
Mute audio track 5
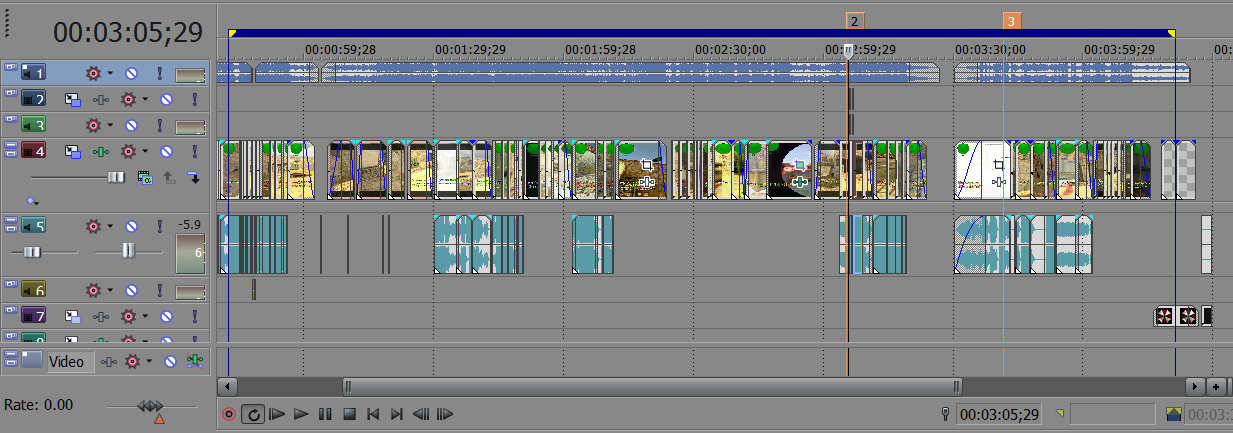131,226
